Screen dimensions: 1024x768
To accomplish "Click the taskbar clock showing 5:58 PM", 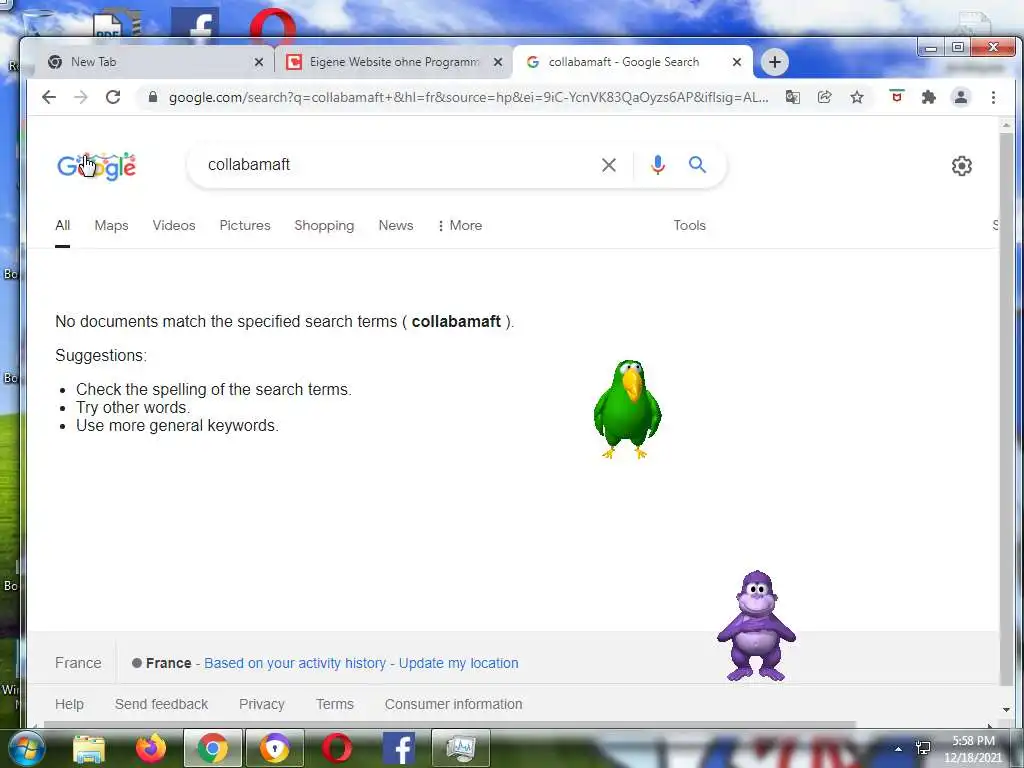I will (x=973, y=749).
